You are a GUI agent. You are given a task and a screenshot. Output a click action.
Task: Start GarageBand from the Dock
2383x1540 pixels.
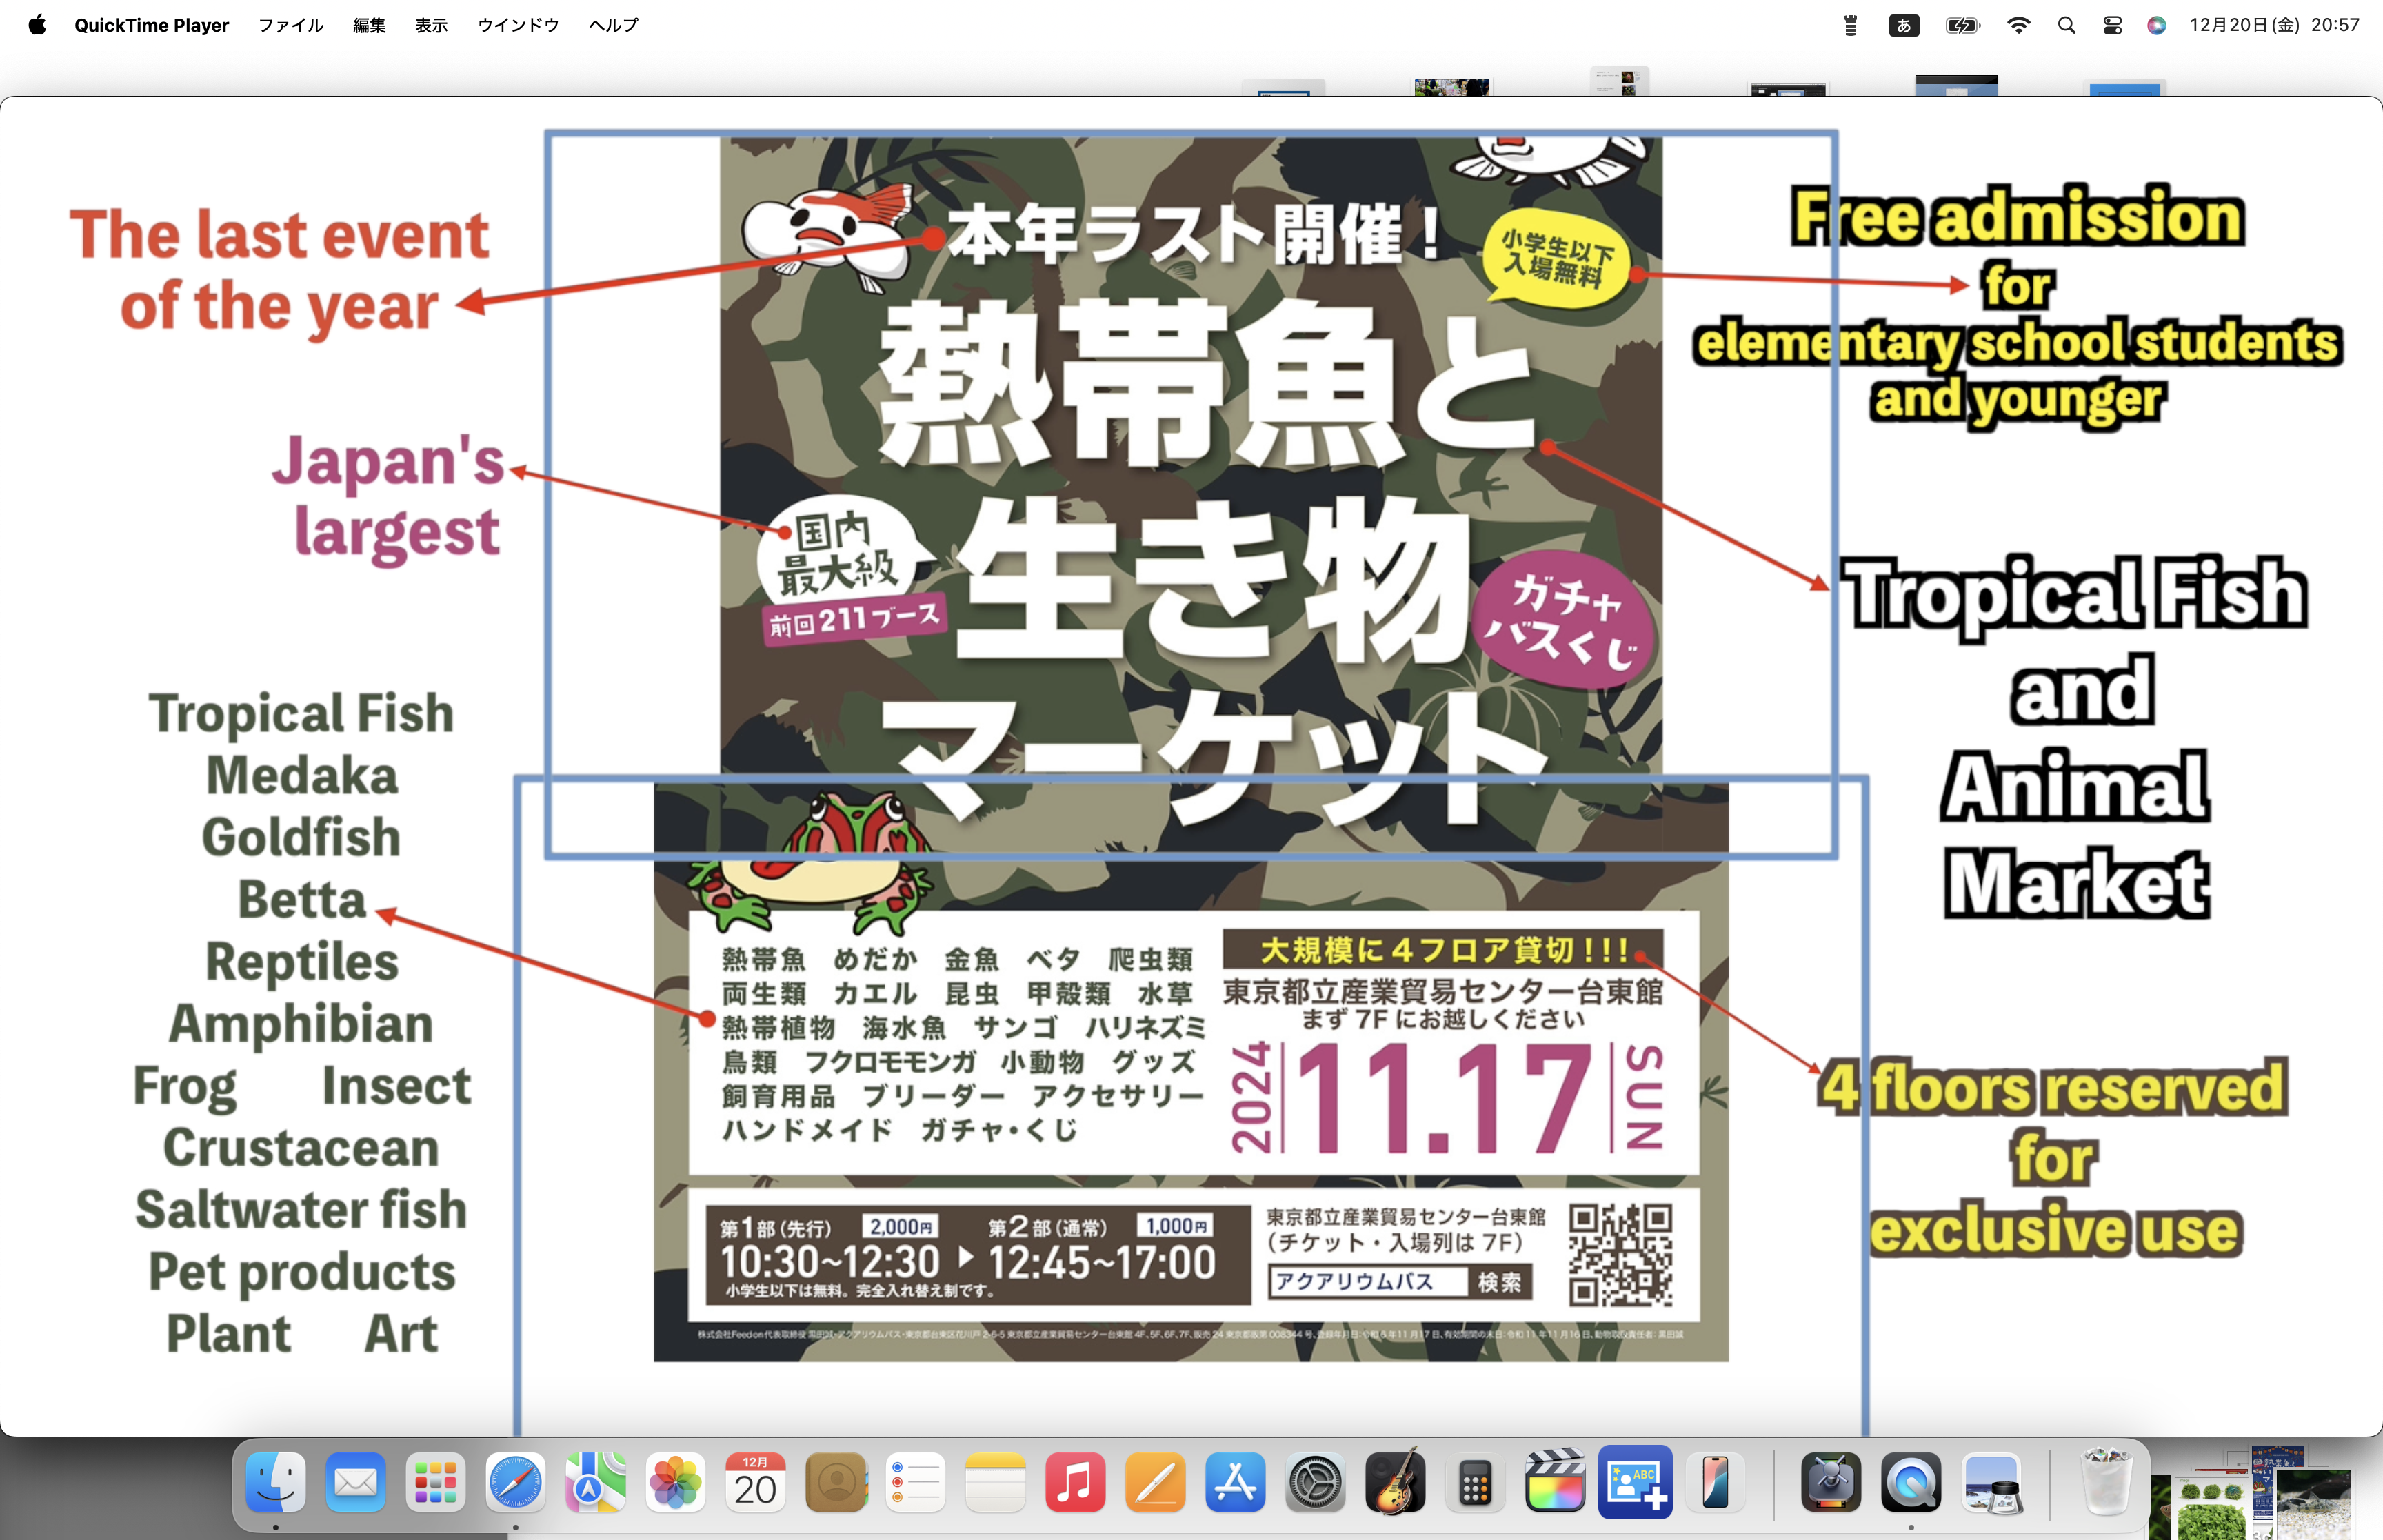[1395, 1483]
